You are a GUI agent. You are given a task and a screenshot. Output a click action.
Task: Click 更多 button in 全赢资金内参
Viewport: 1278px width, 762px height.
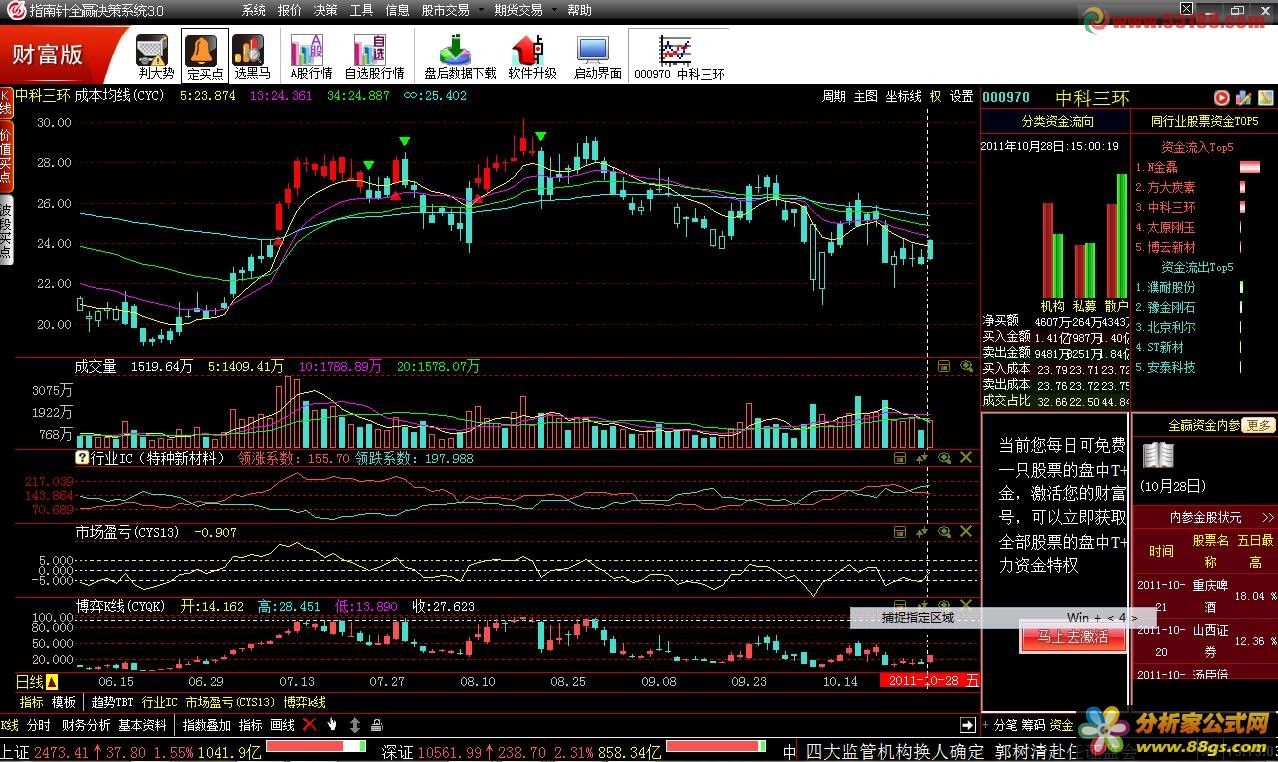tap(1259, 426)
